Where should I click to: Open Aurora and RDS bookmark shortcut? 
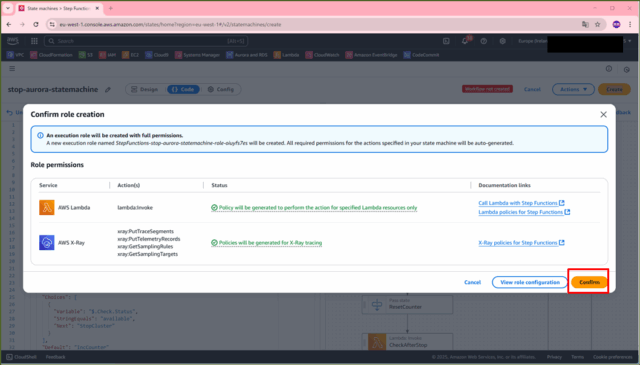coord(247,55)
